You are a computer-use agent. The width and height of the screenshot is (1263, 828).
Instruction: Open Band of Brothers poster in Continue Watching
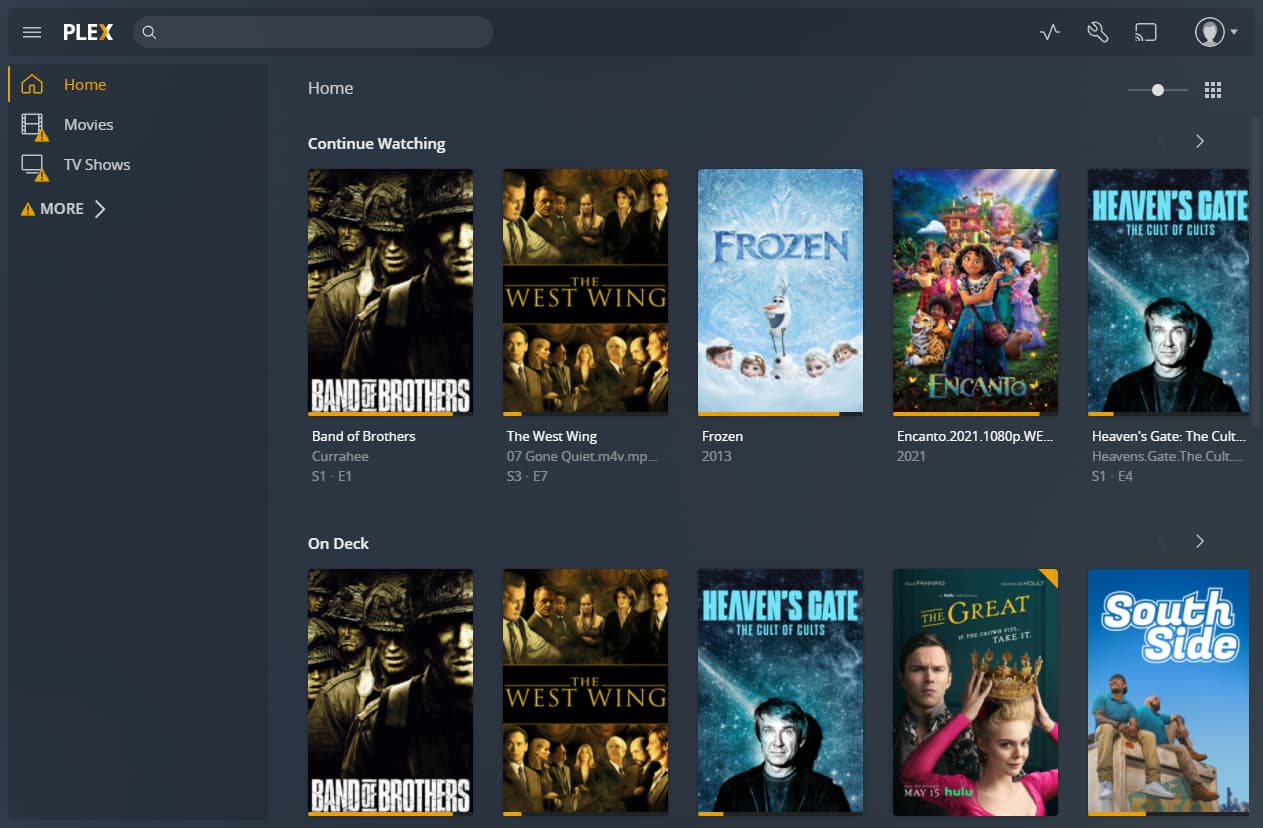[x=390, y=291]
